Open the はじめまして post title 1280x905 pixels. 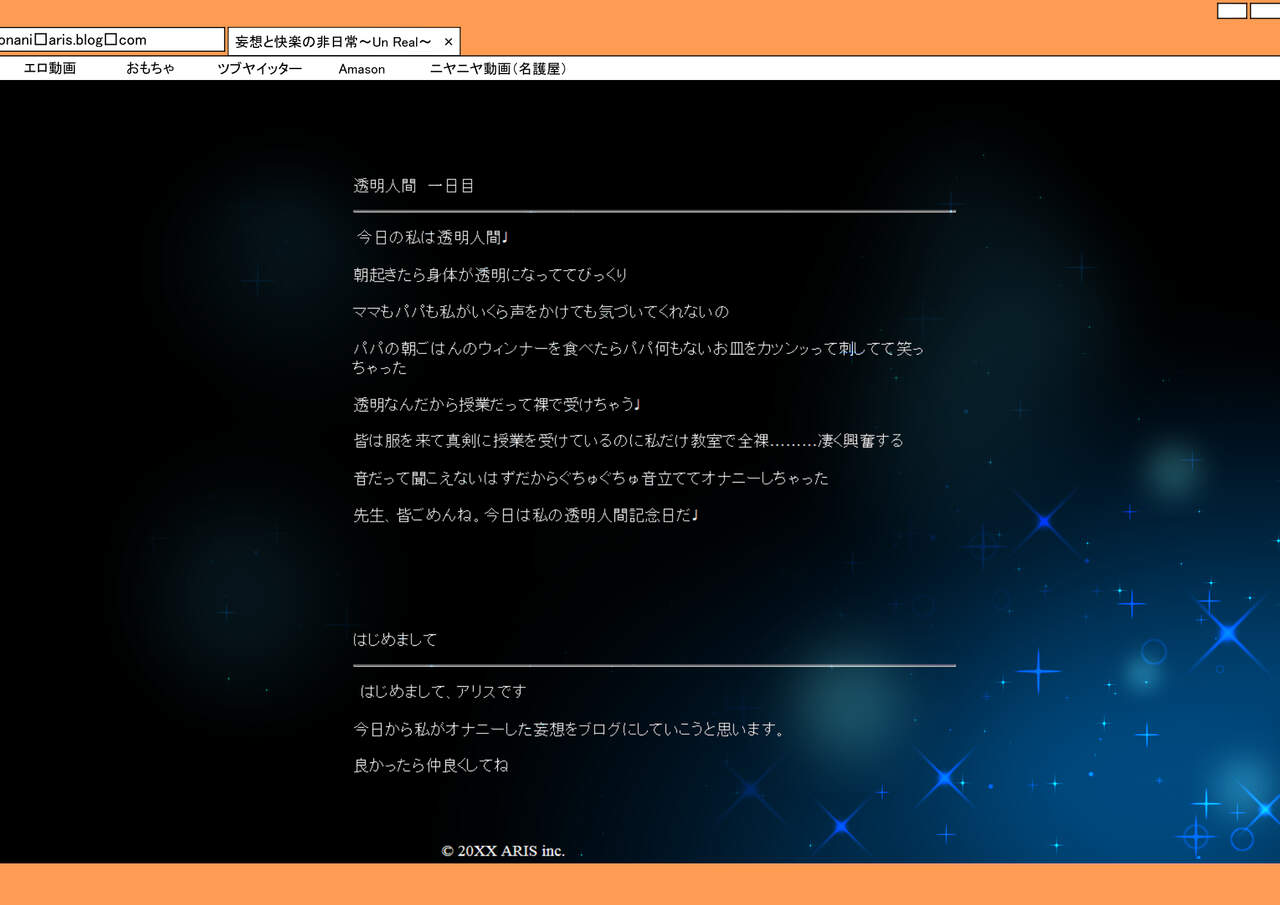[395, 640]
